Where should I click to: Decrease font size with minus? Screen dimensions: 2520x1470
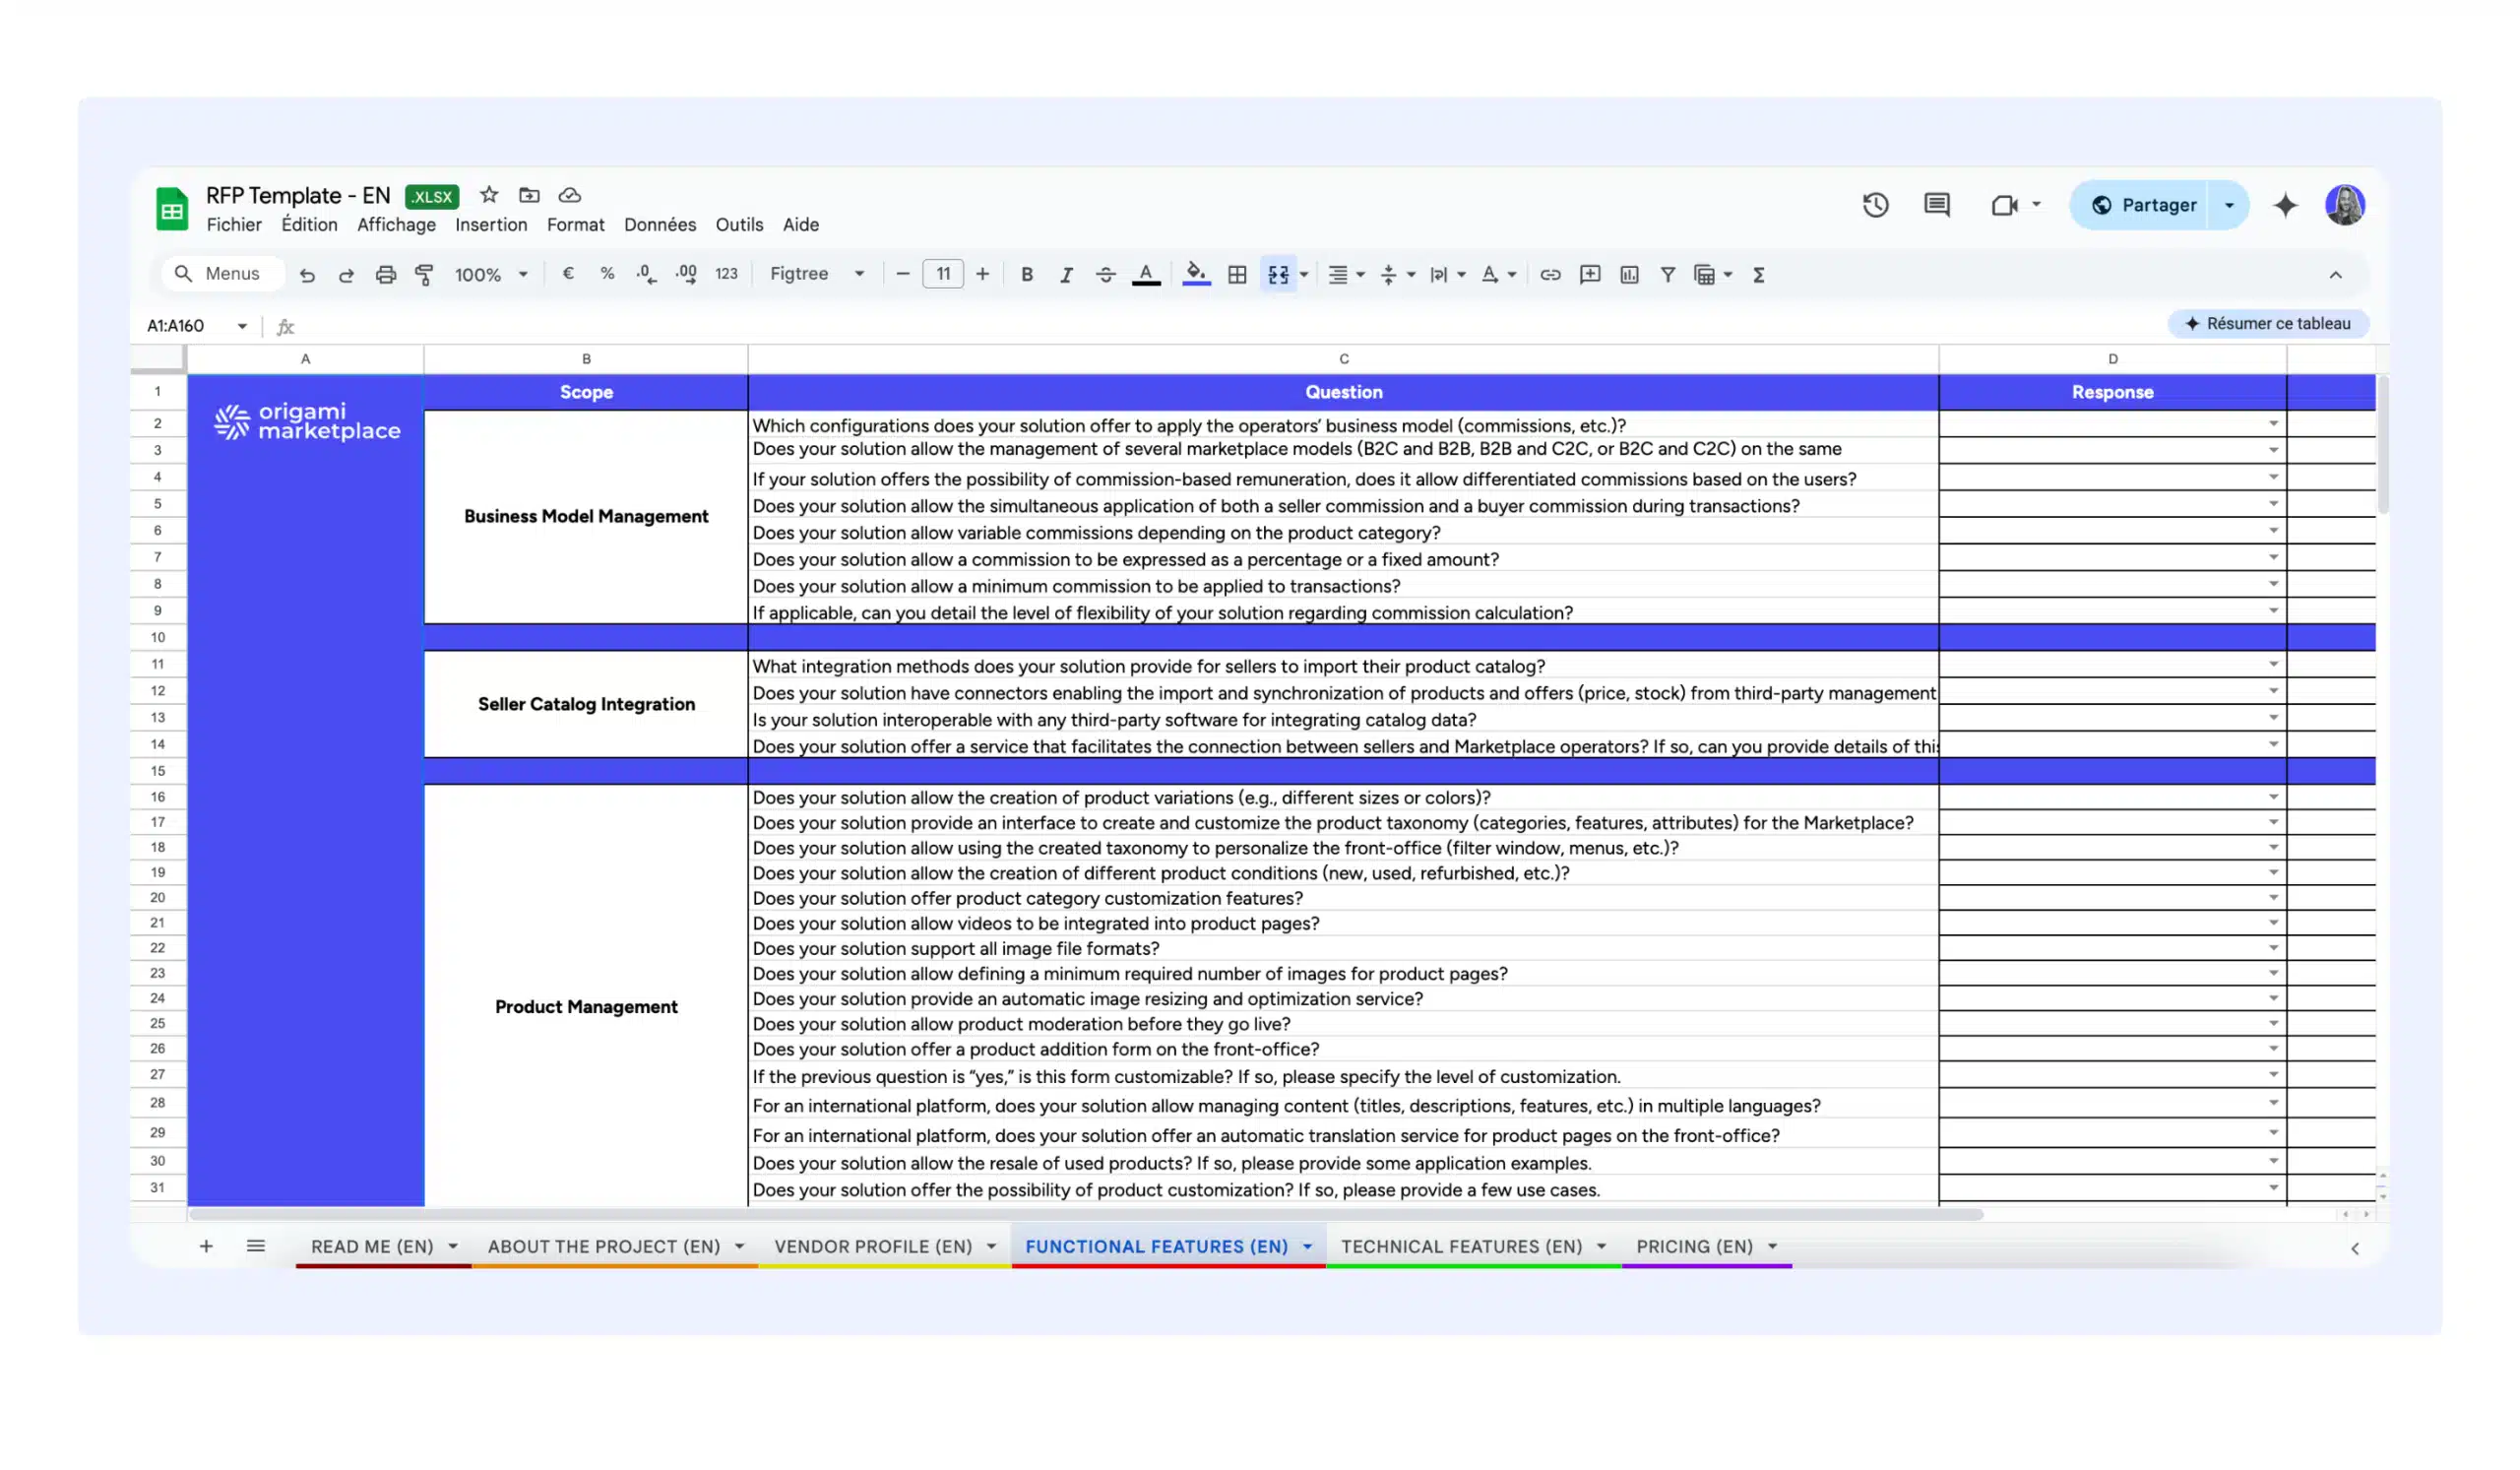coord(902,274)
